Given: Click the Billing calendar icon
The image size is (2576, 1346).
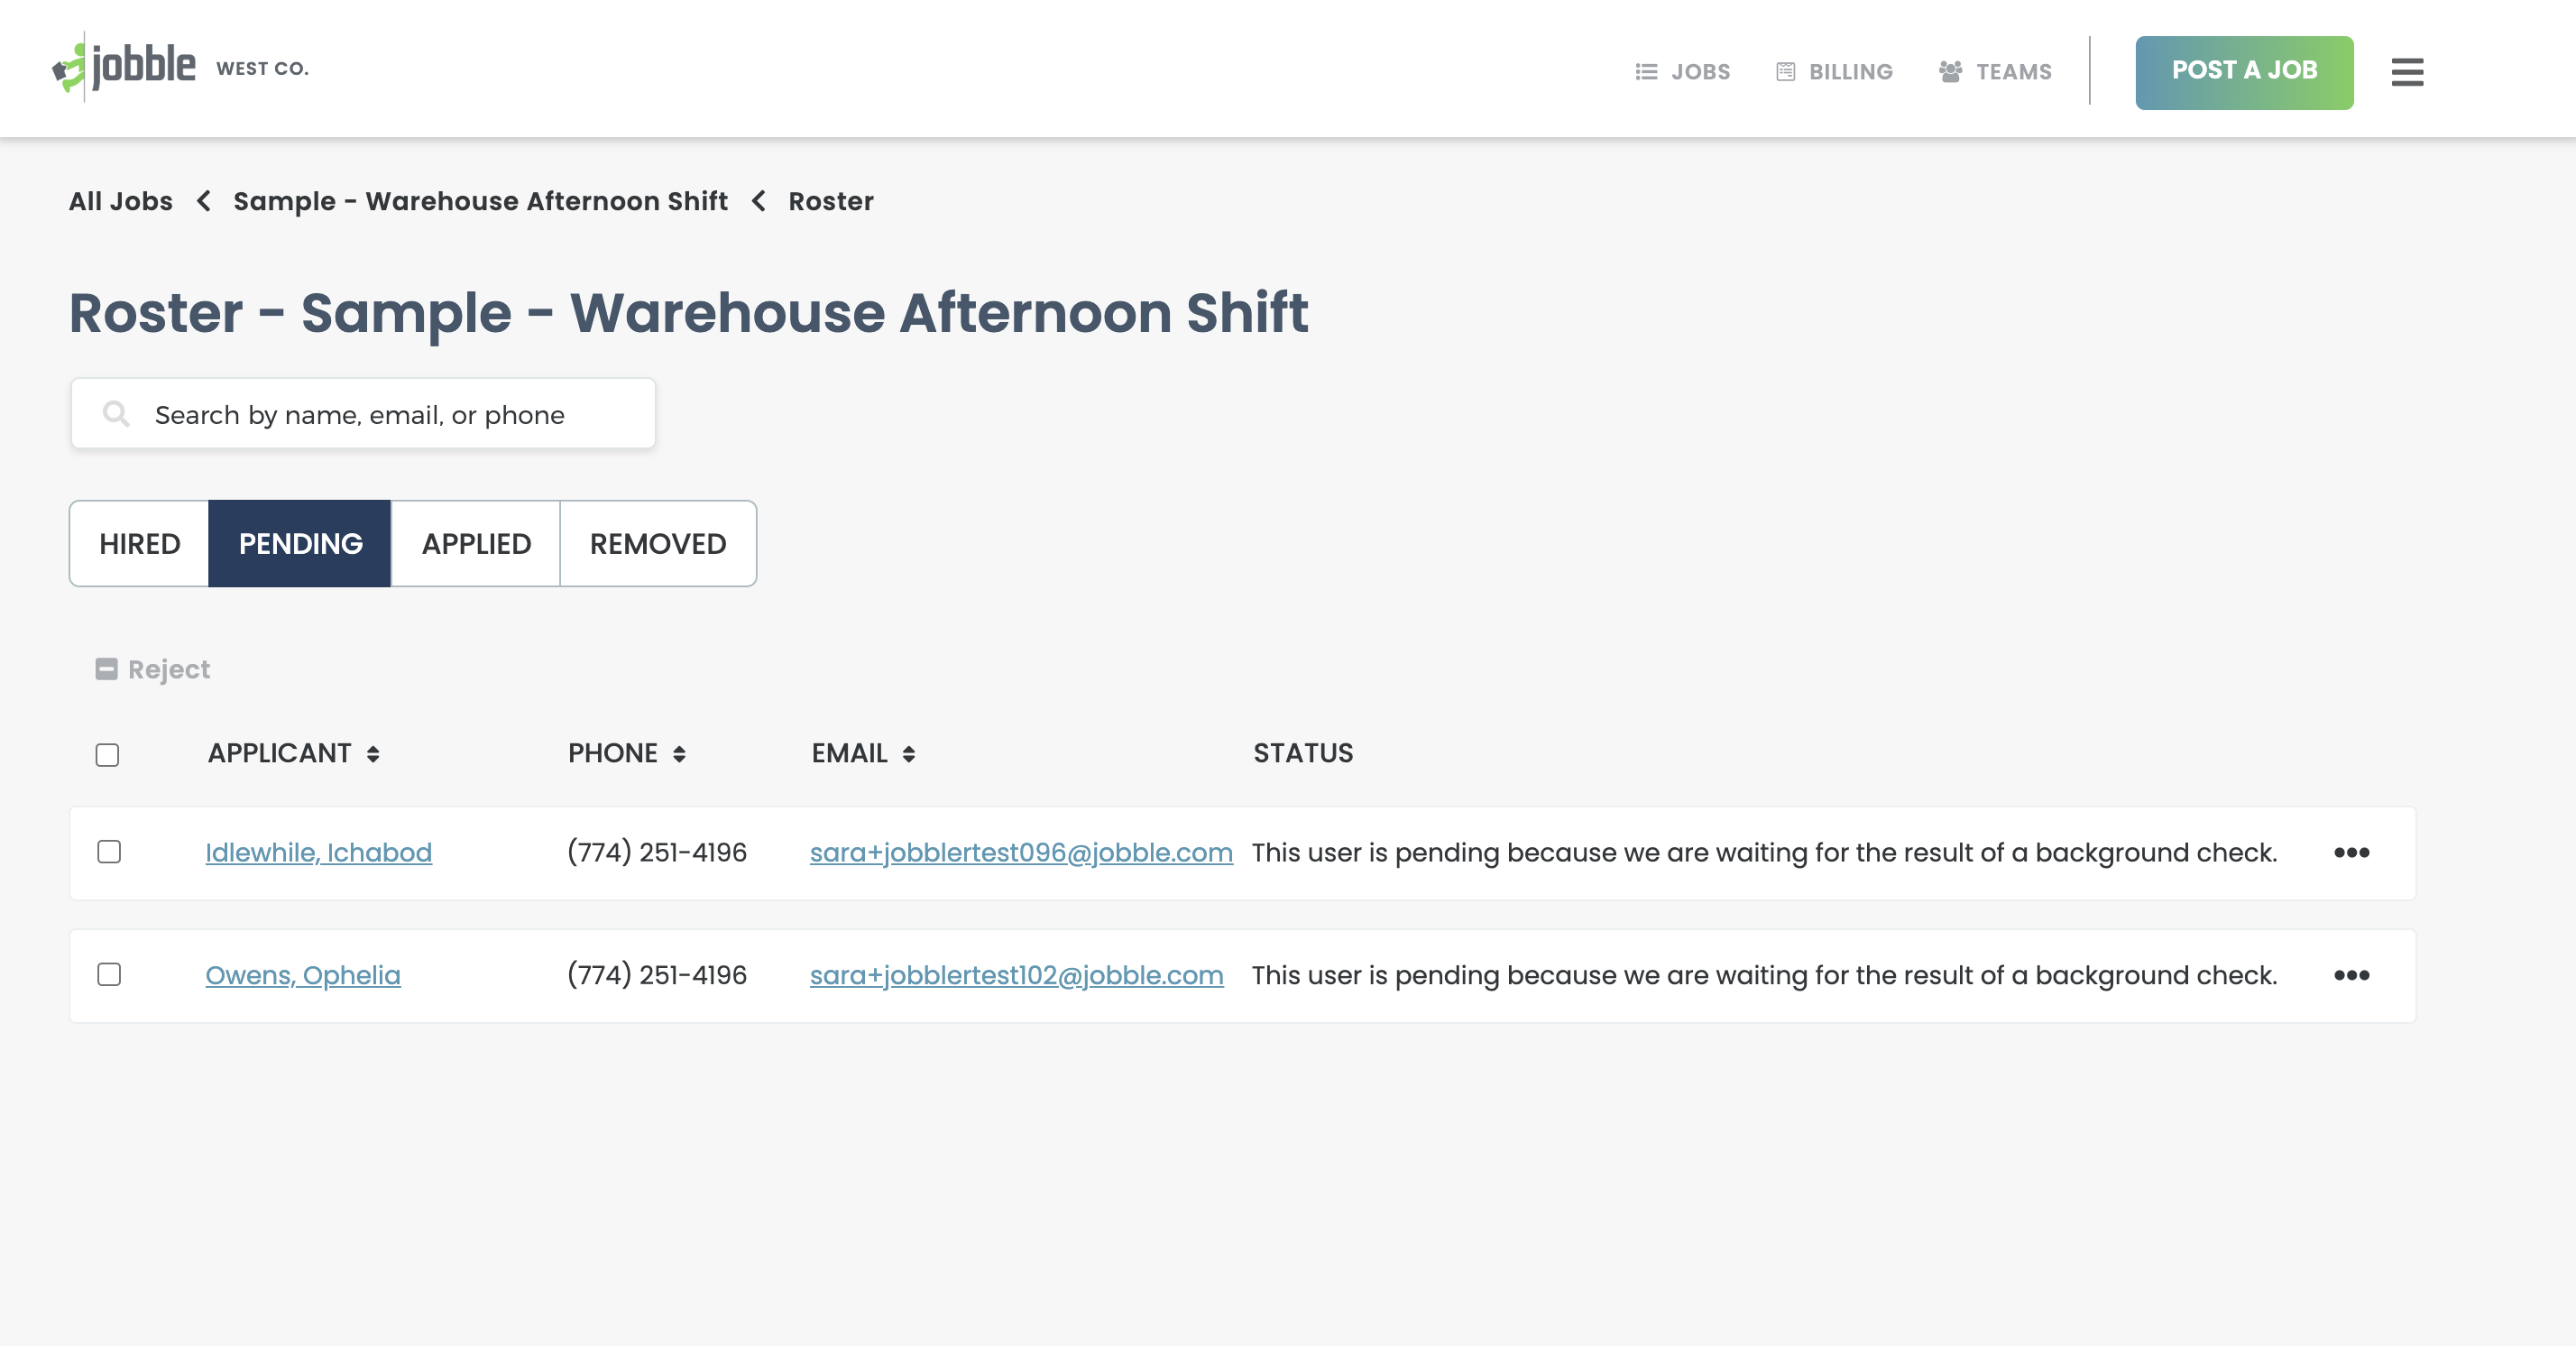Looking at the screenshot, I should coord(1785,72).
